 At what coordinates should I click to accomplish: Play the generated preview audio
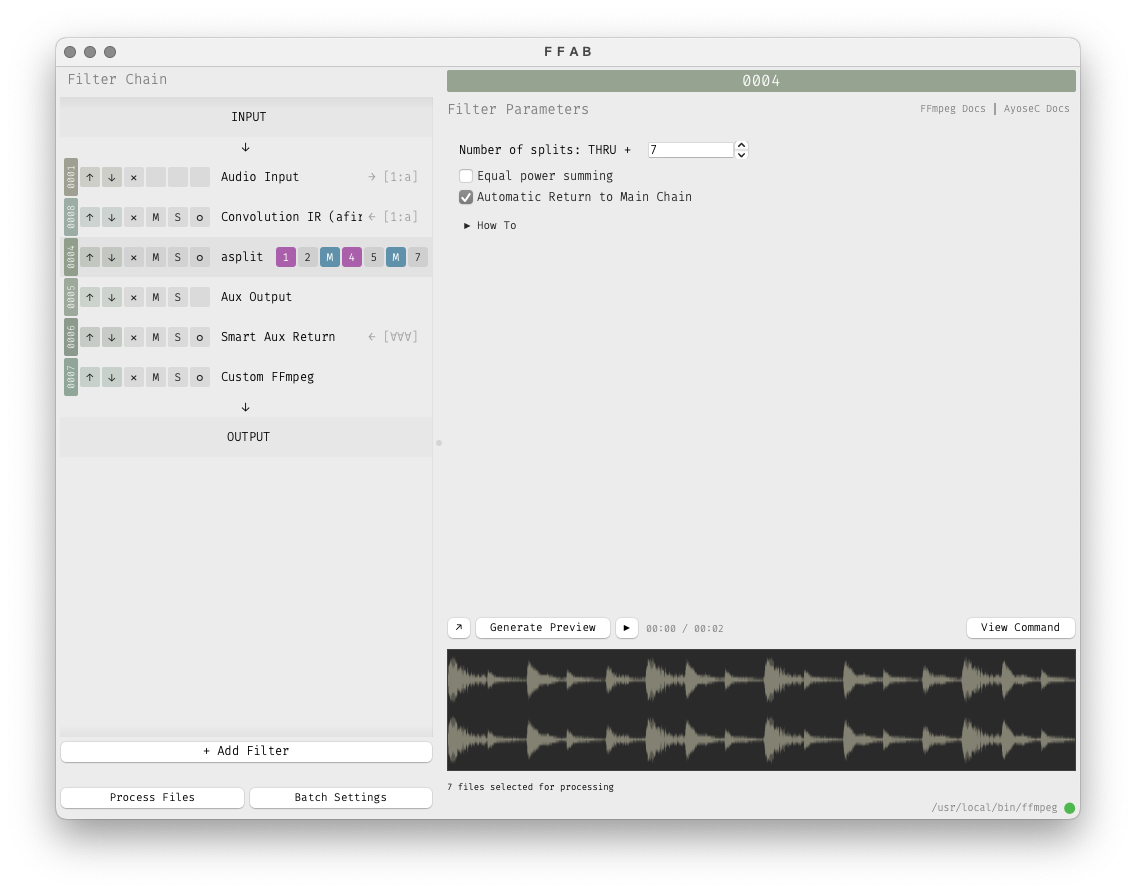[627, 628]
